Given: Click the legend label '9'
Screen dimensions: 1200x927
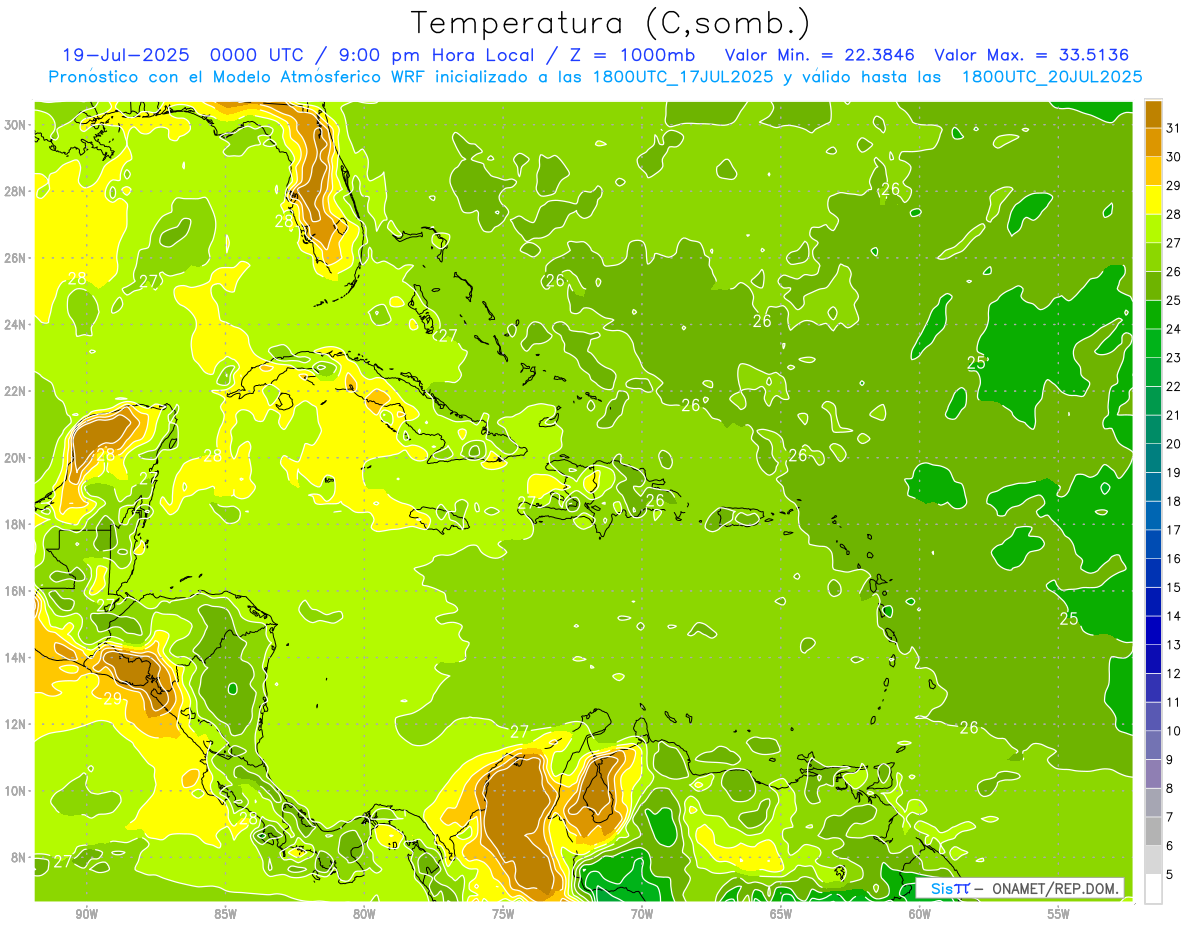Looking at the screenshot, I should (1170, 760).
